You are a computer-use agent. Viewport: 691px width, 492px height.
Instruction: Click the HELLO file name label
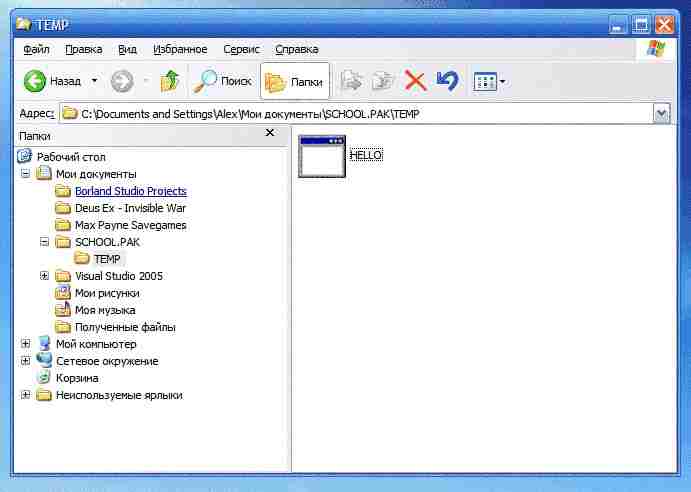click(366, 155)
